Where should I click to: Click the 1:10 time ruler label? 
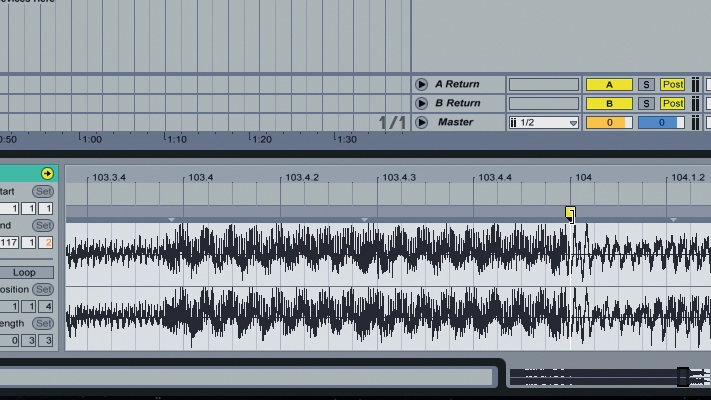(x=177, y=139)
